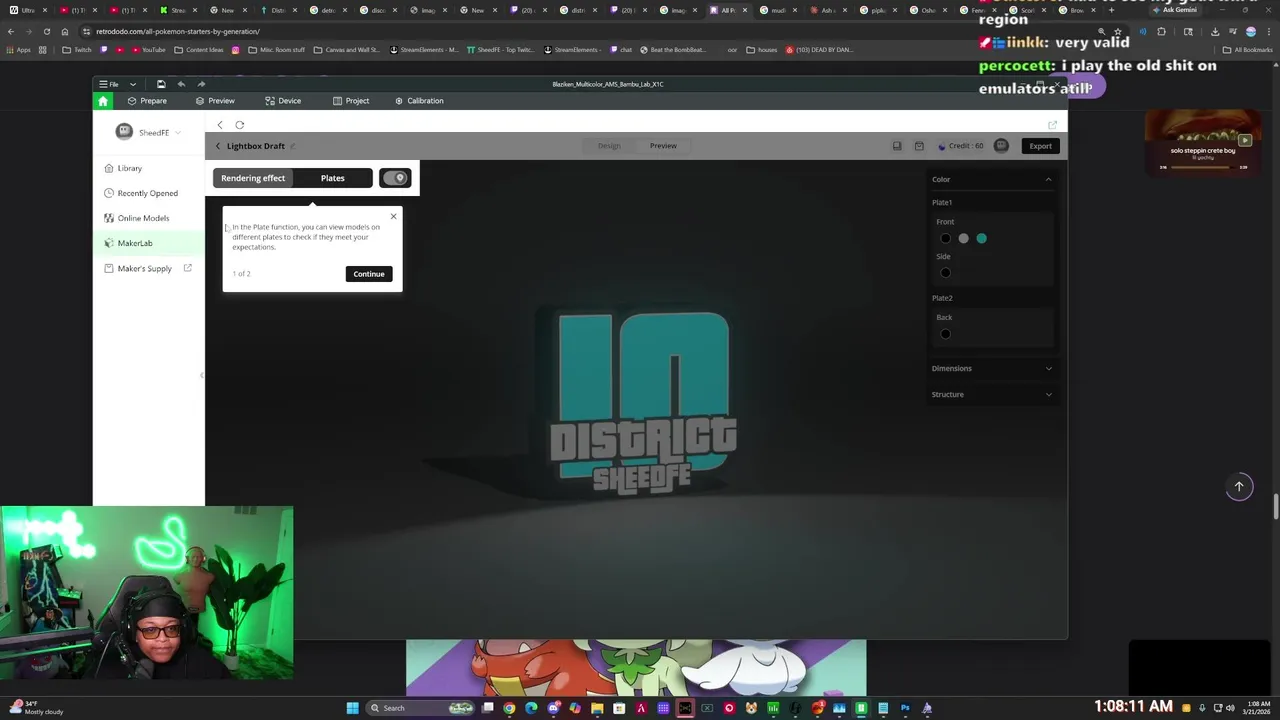
Task: Click the browser home icon
Action: click(65, 31)
